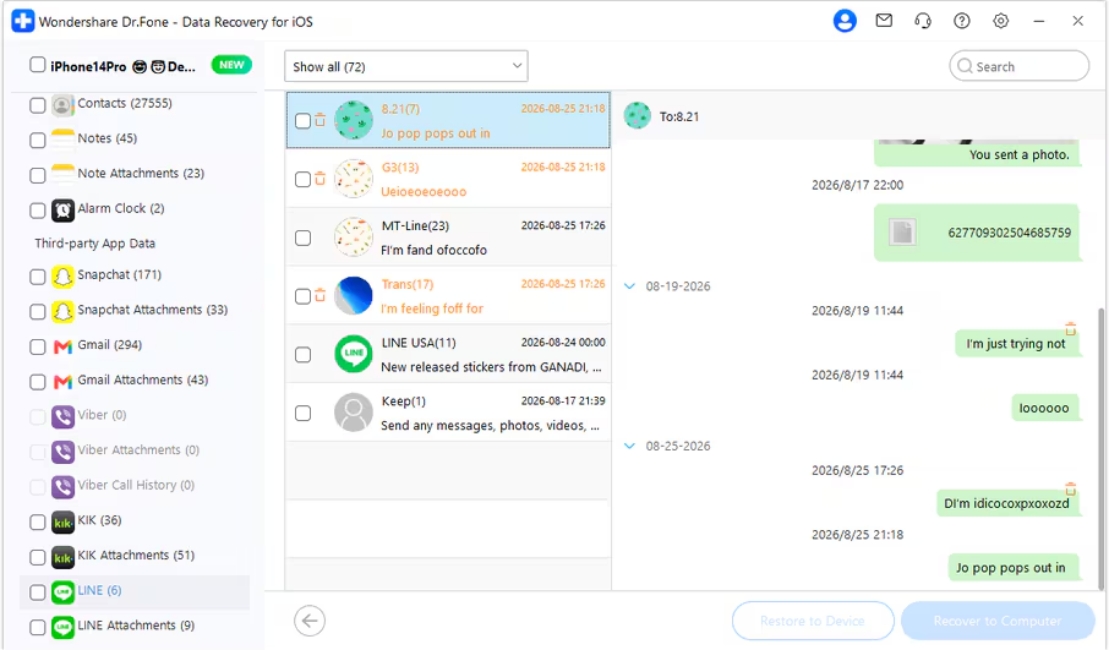Click the grey avatar of Keep chat
The height and width of the screenshot is (650, 1109).
pos(353,412)
